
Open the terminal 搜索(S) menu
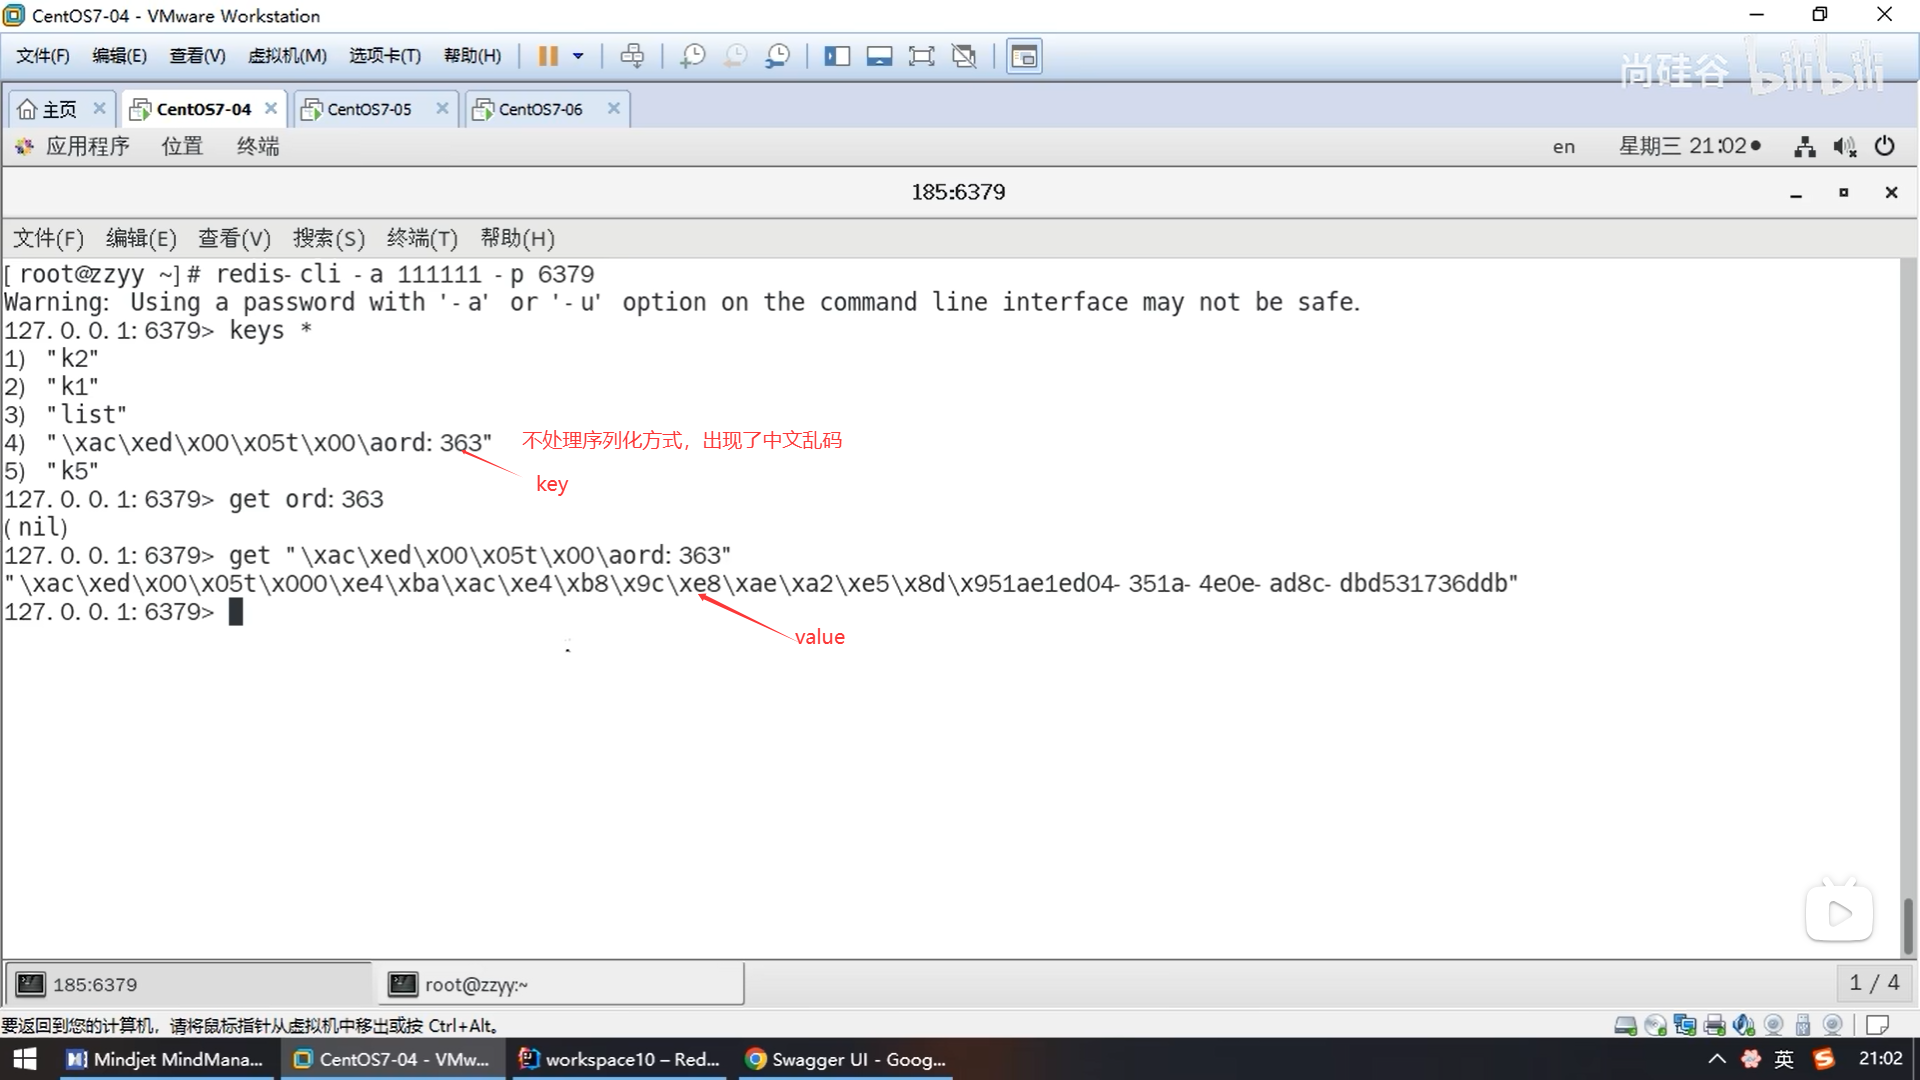(328, 238)
